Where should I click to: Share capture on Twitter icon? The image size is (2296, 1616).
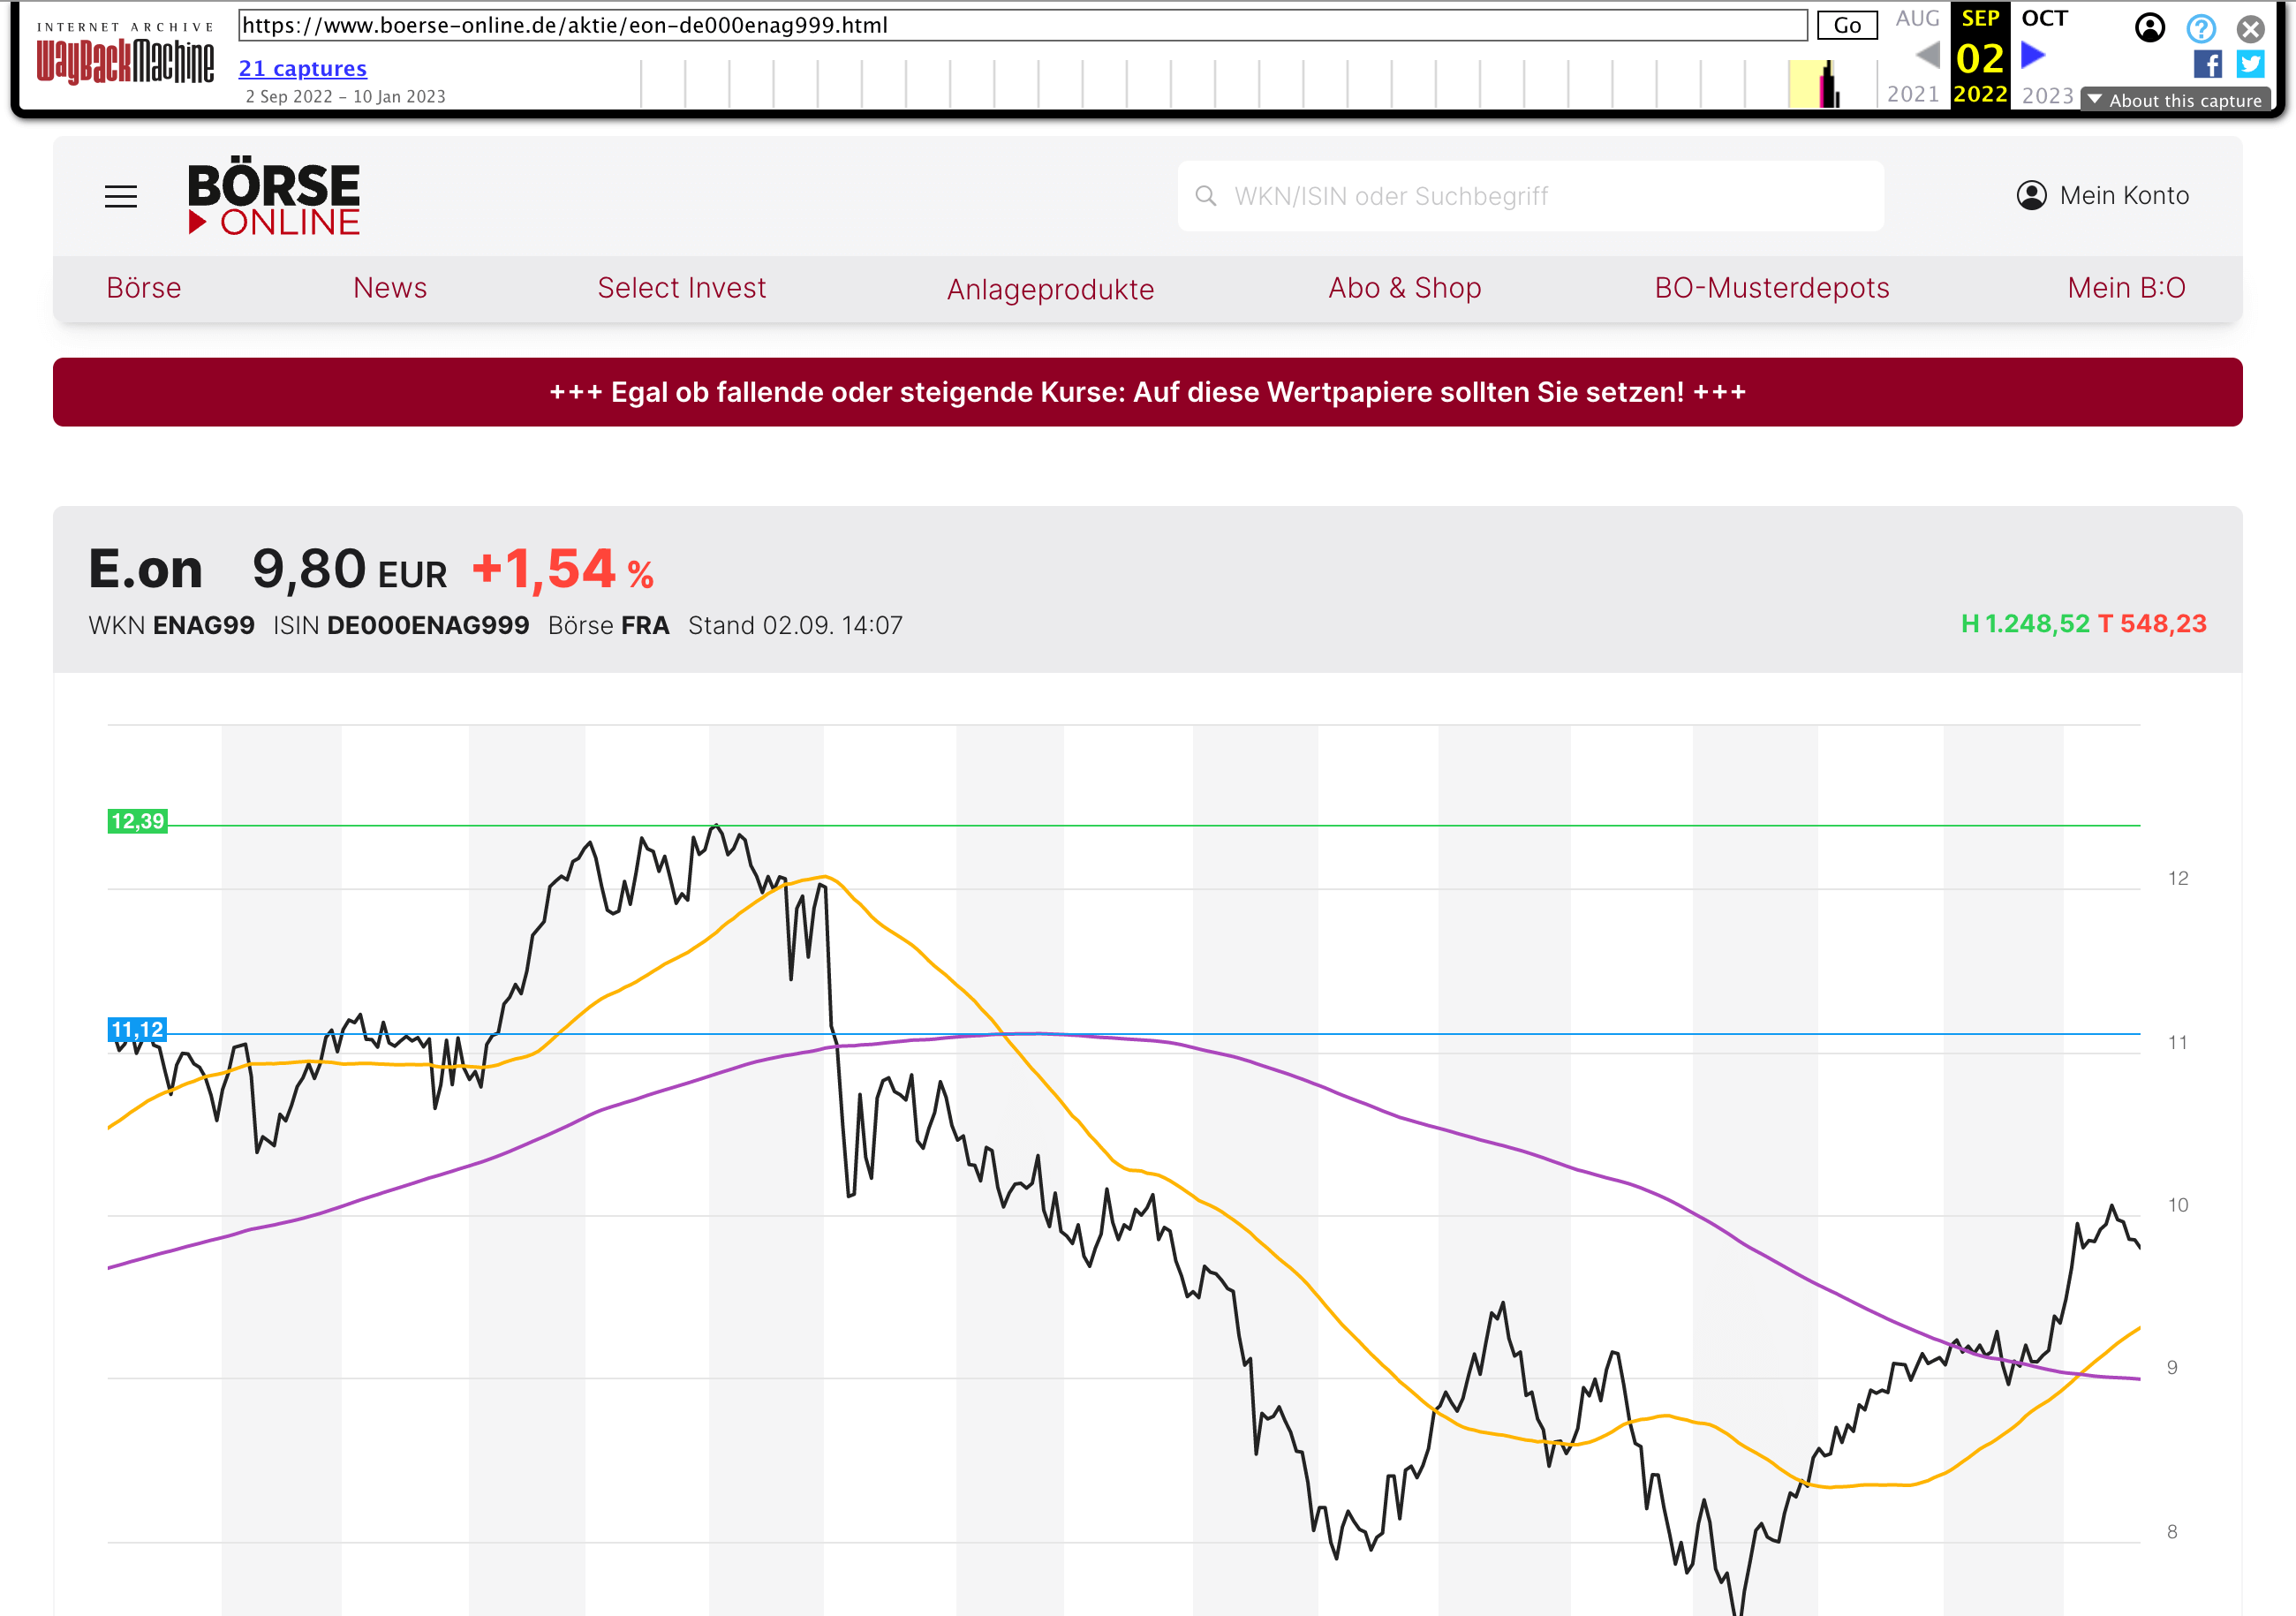(x=2250, y=64)
